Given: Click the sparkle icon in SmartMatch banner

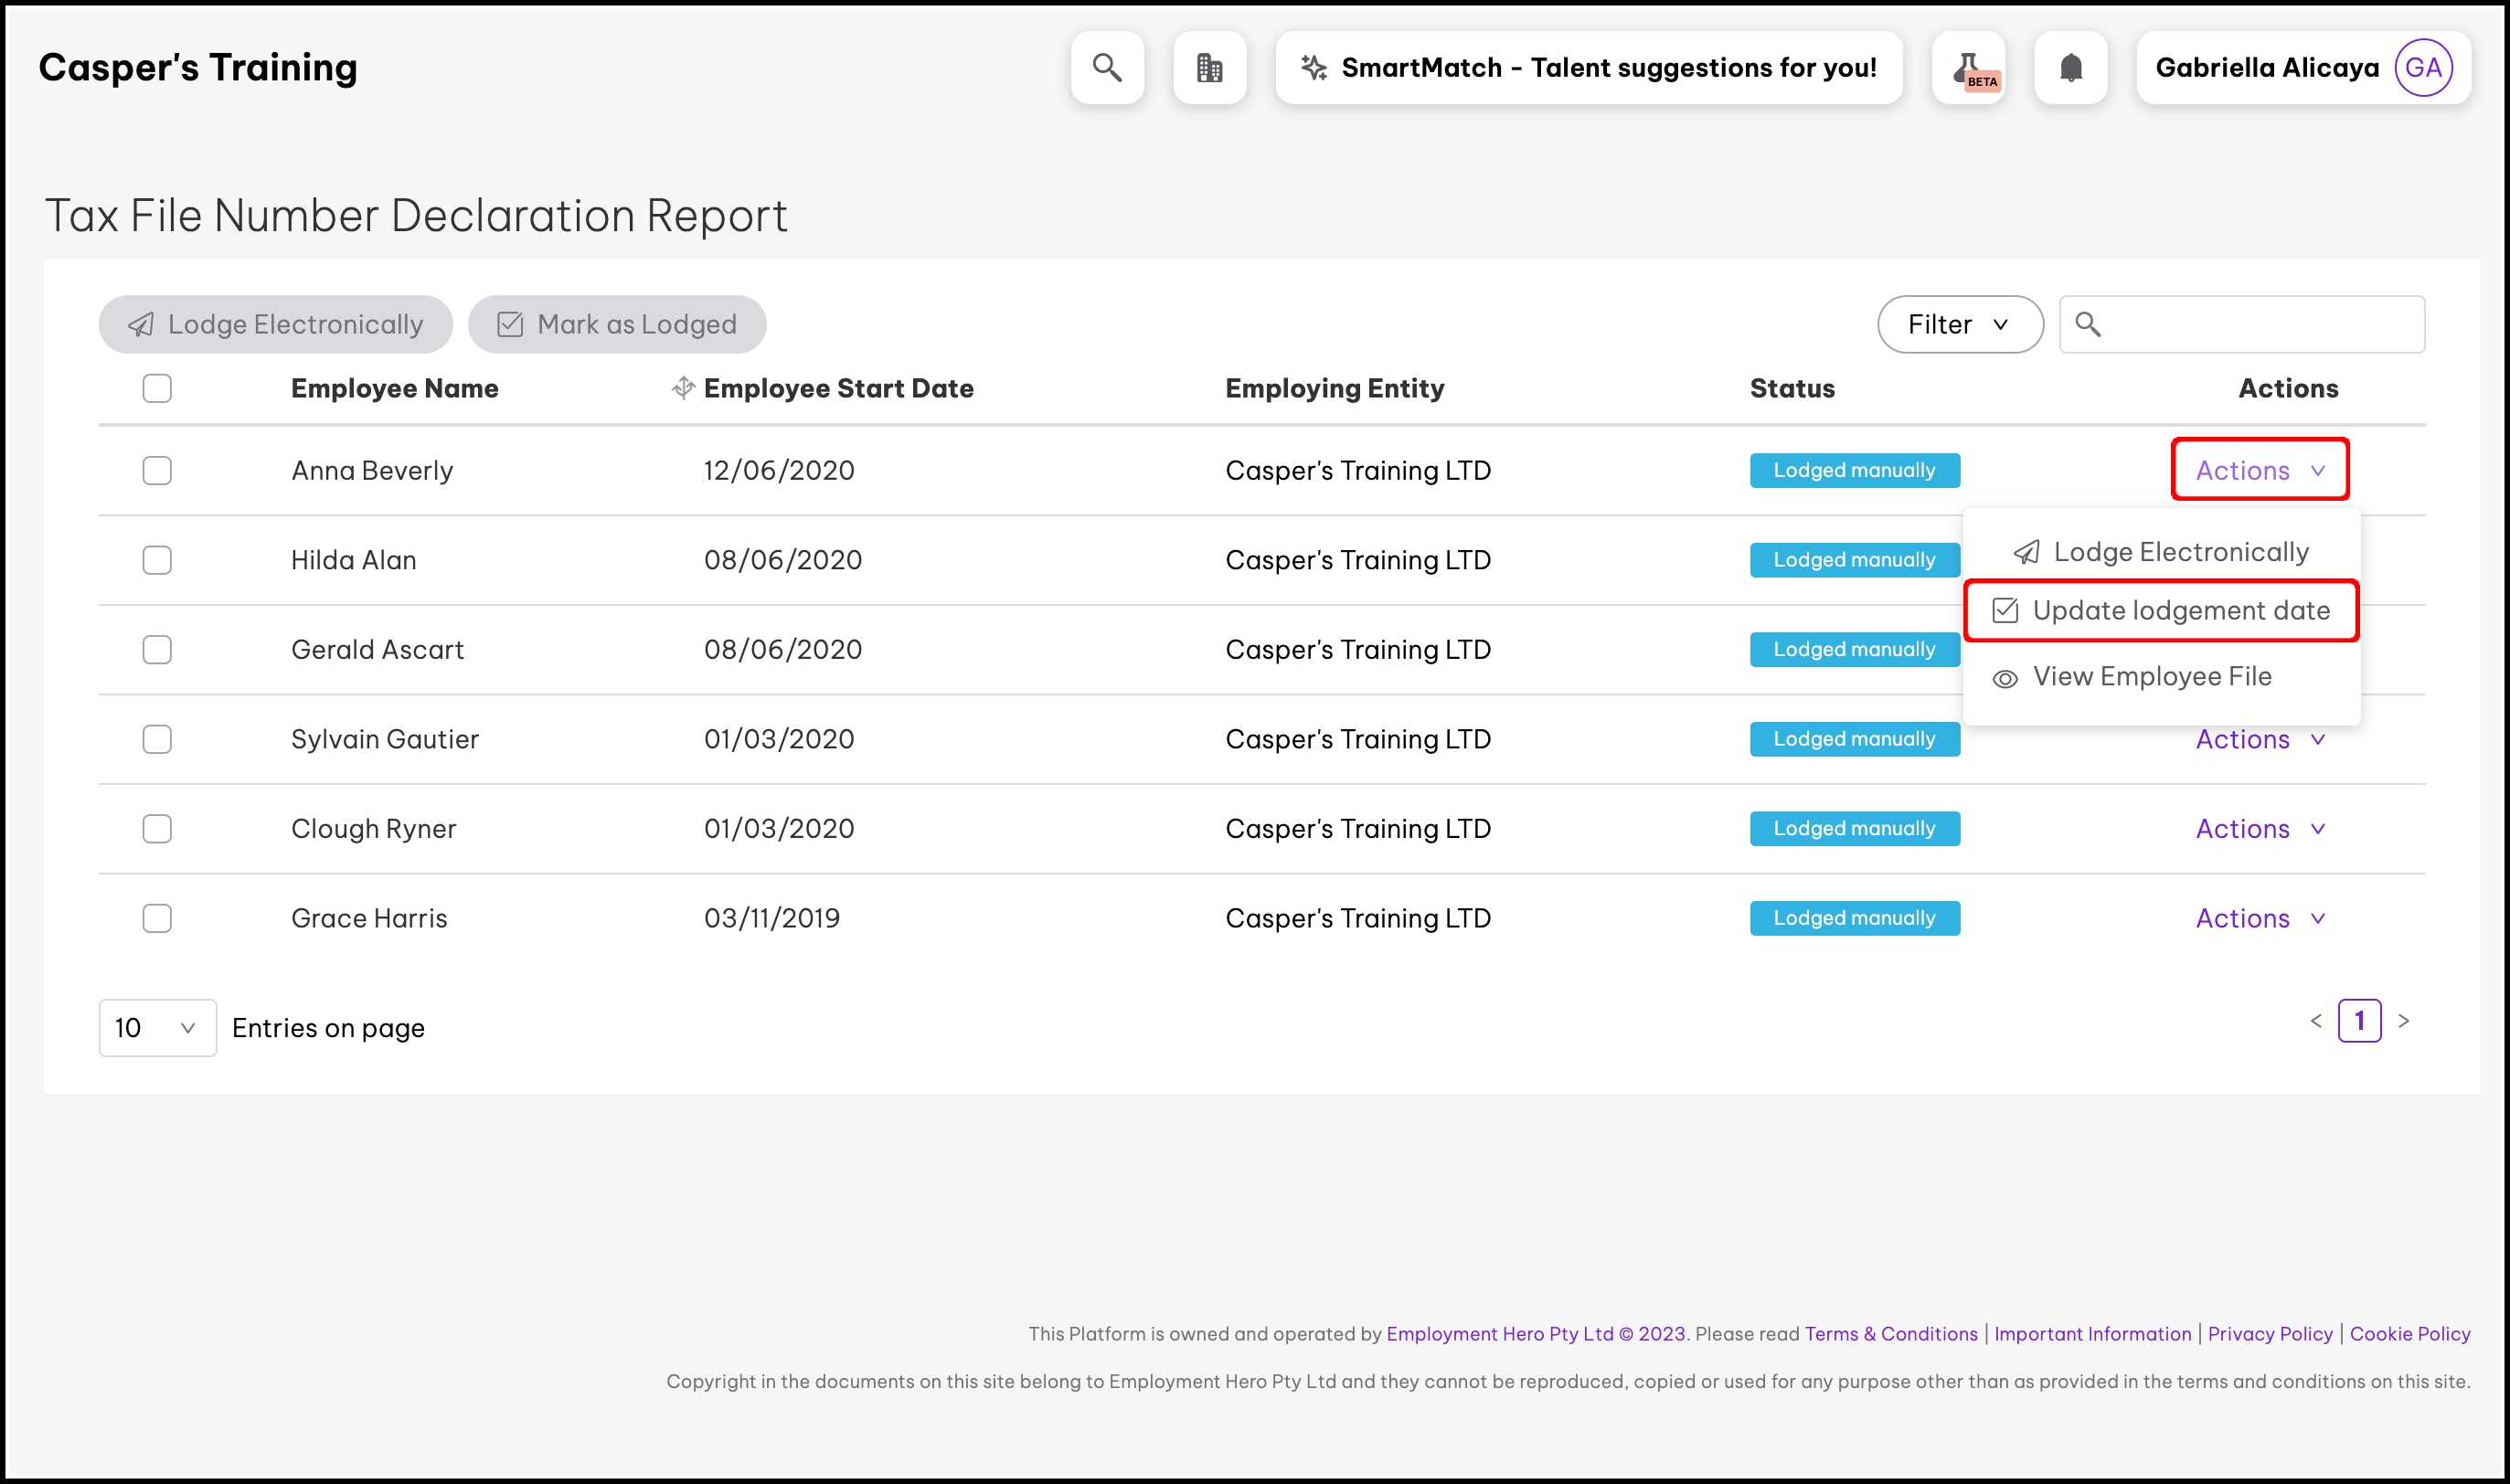Looking at the screenshot, I should [x=1314, y=68].
